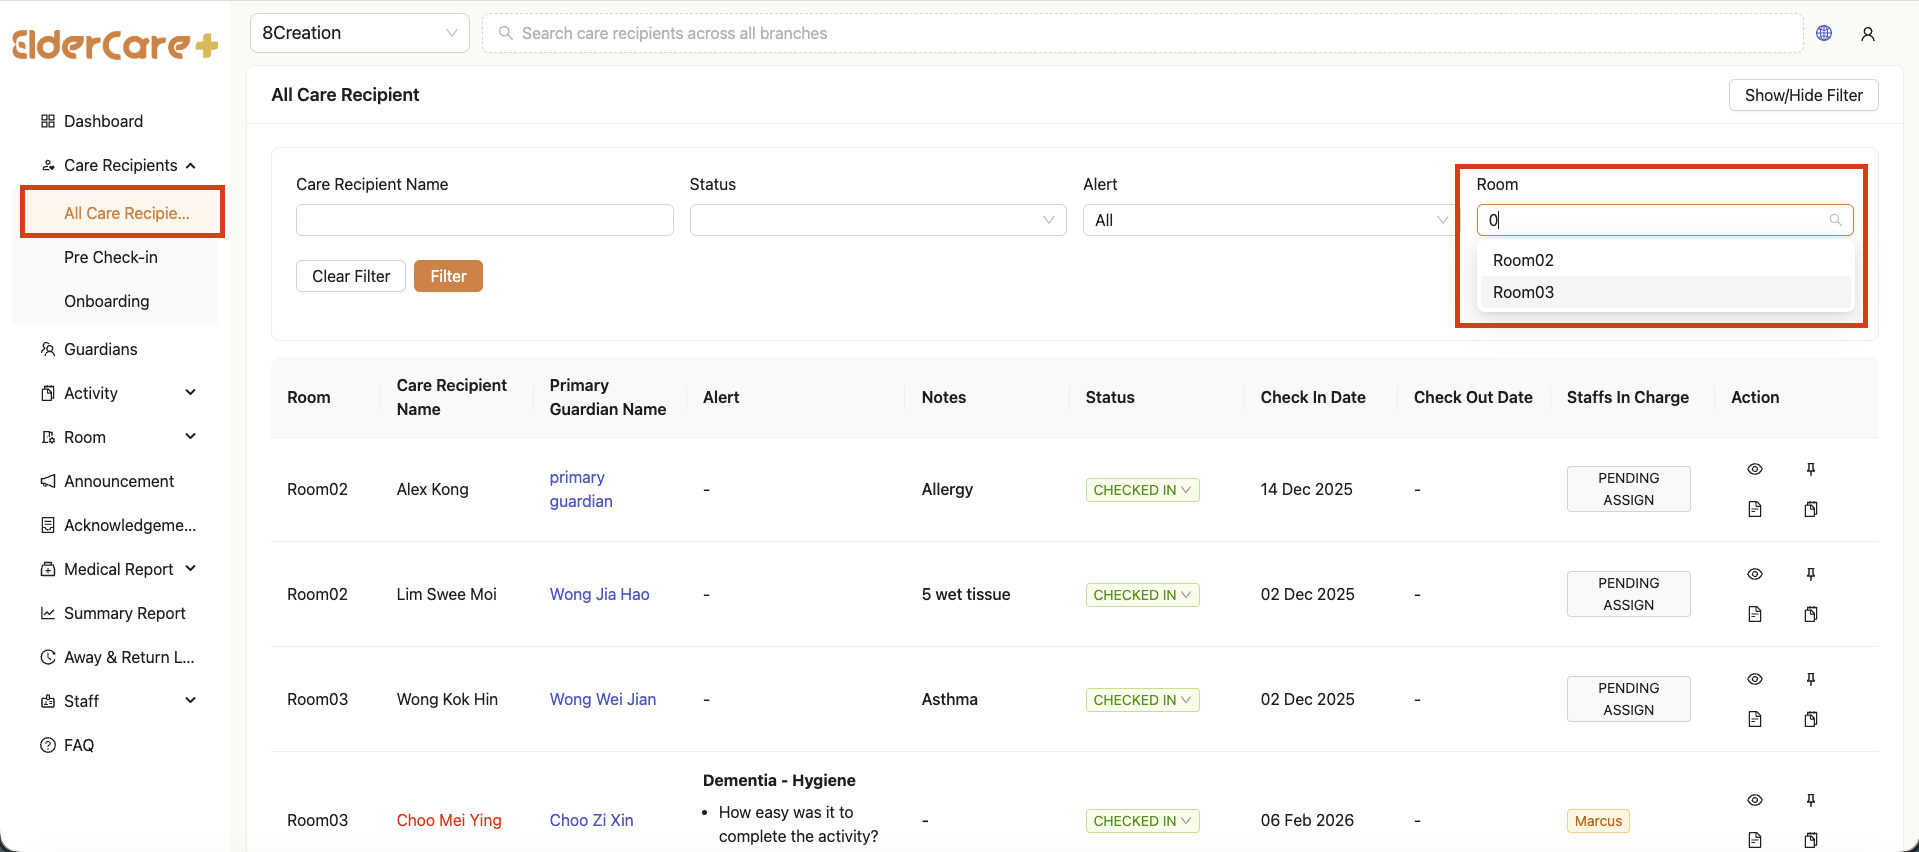This screenshot has width=1919, height=852.
Task: Go to Pre Check-in page
Action: 111,257
